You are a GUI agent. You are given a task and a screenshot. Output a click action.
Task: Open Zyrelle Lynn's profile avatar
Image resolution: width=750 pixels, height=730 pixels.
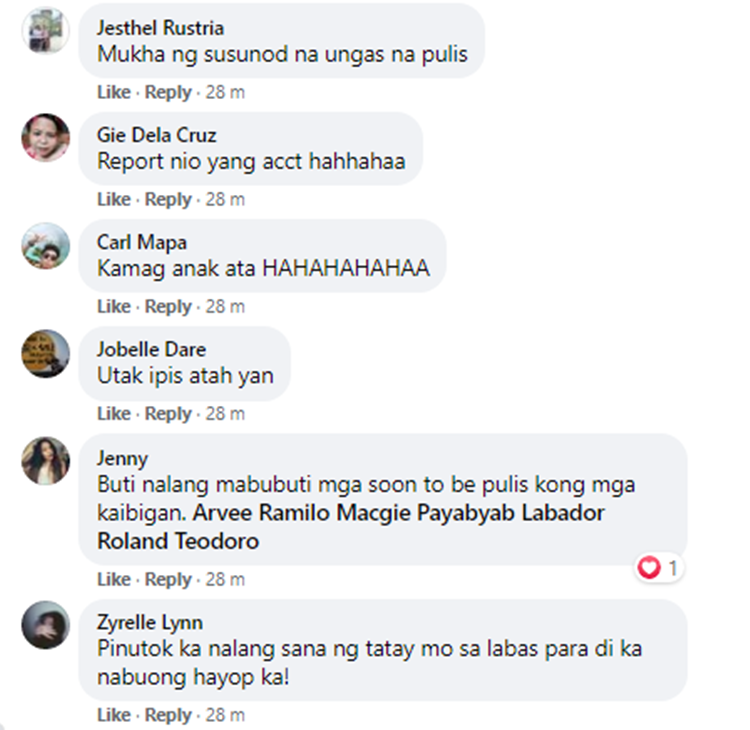click(x=46, y=625)
